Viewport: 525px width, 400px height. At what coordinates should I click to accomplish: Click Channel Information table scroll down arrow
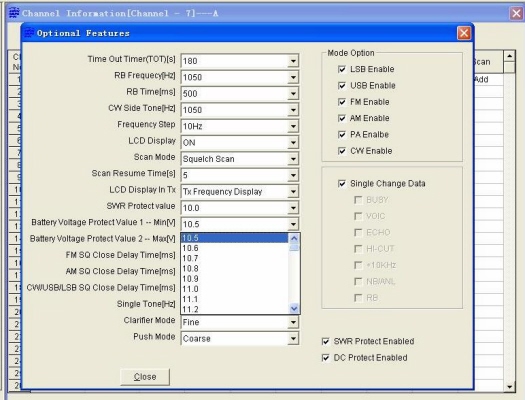[x=509, y=387]
